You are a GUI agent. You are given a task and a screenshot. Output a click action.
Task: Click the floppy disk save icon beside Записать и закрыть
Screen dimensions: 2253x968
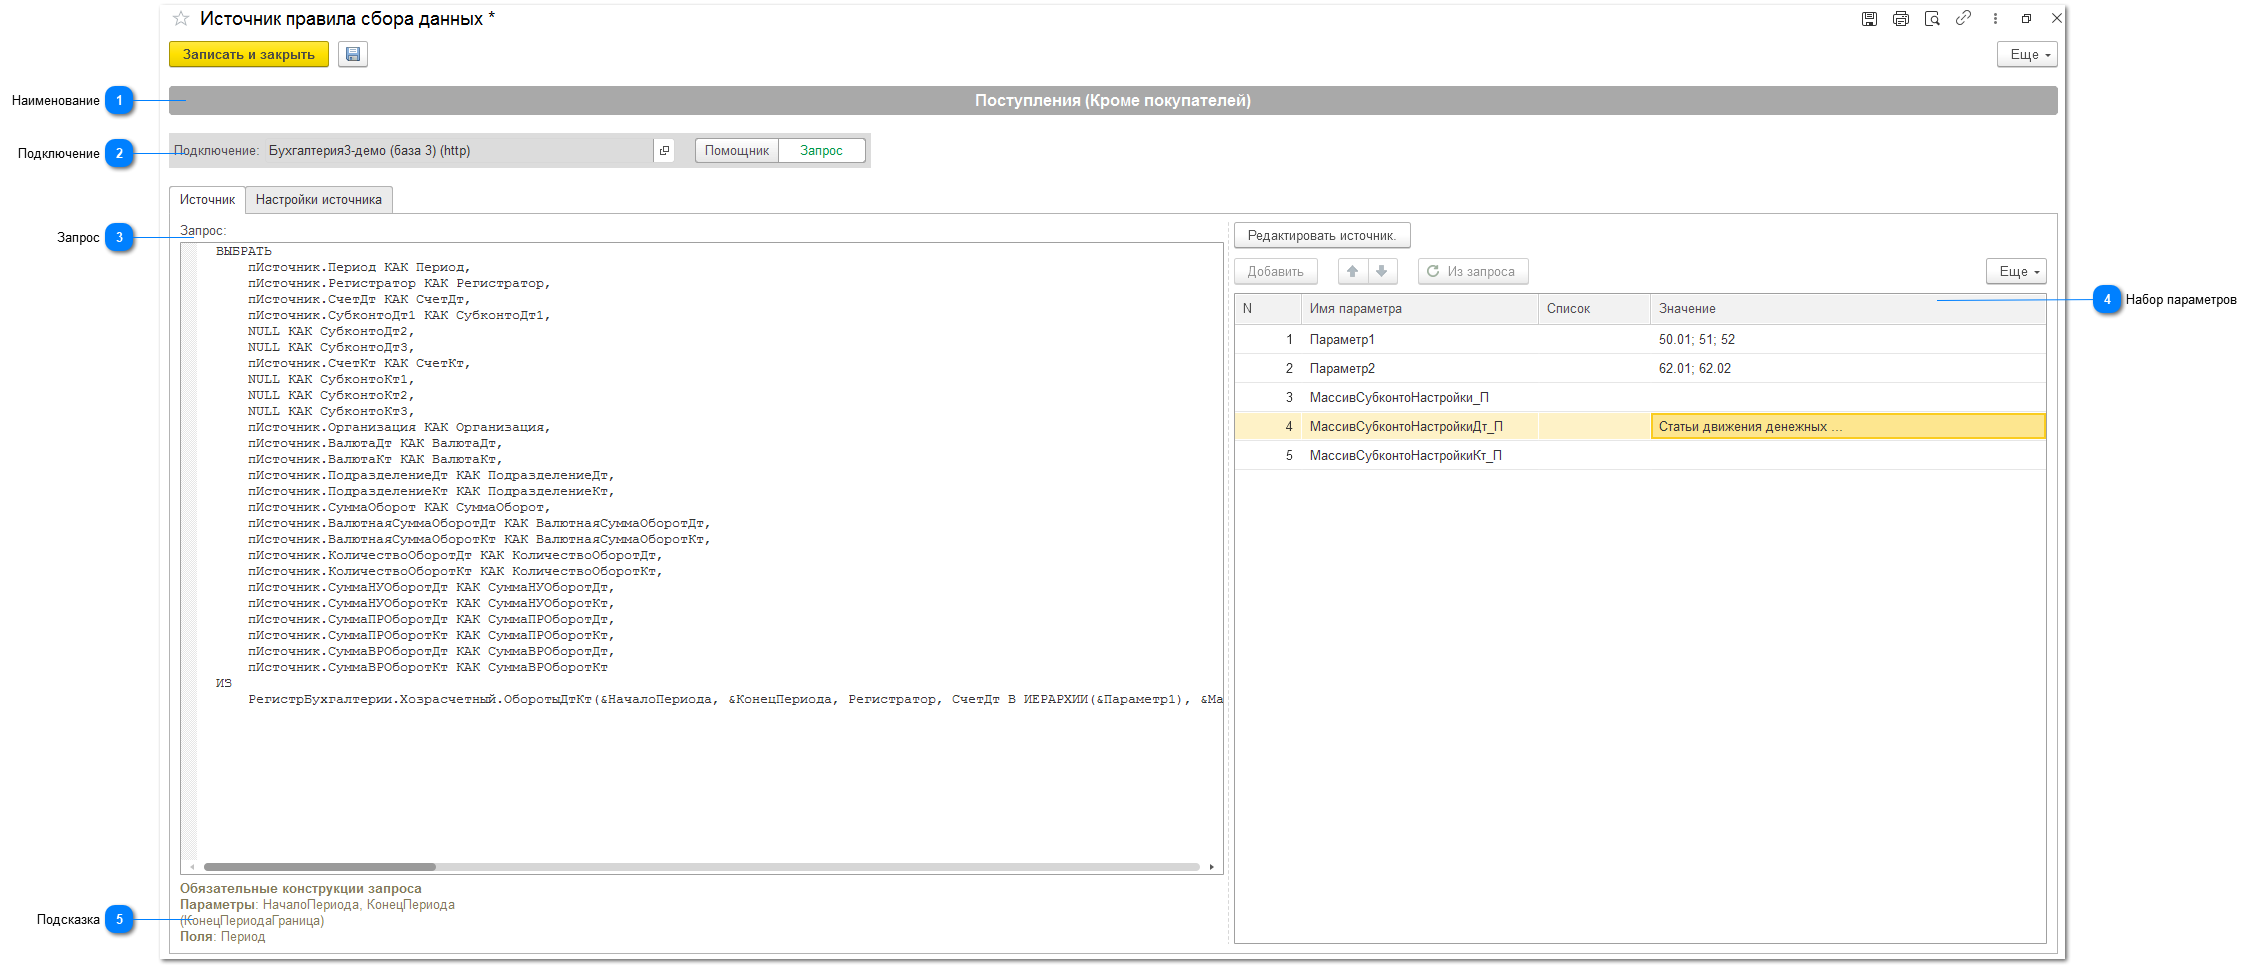(x=353, y=55)
